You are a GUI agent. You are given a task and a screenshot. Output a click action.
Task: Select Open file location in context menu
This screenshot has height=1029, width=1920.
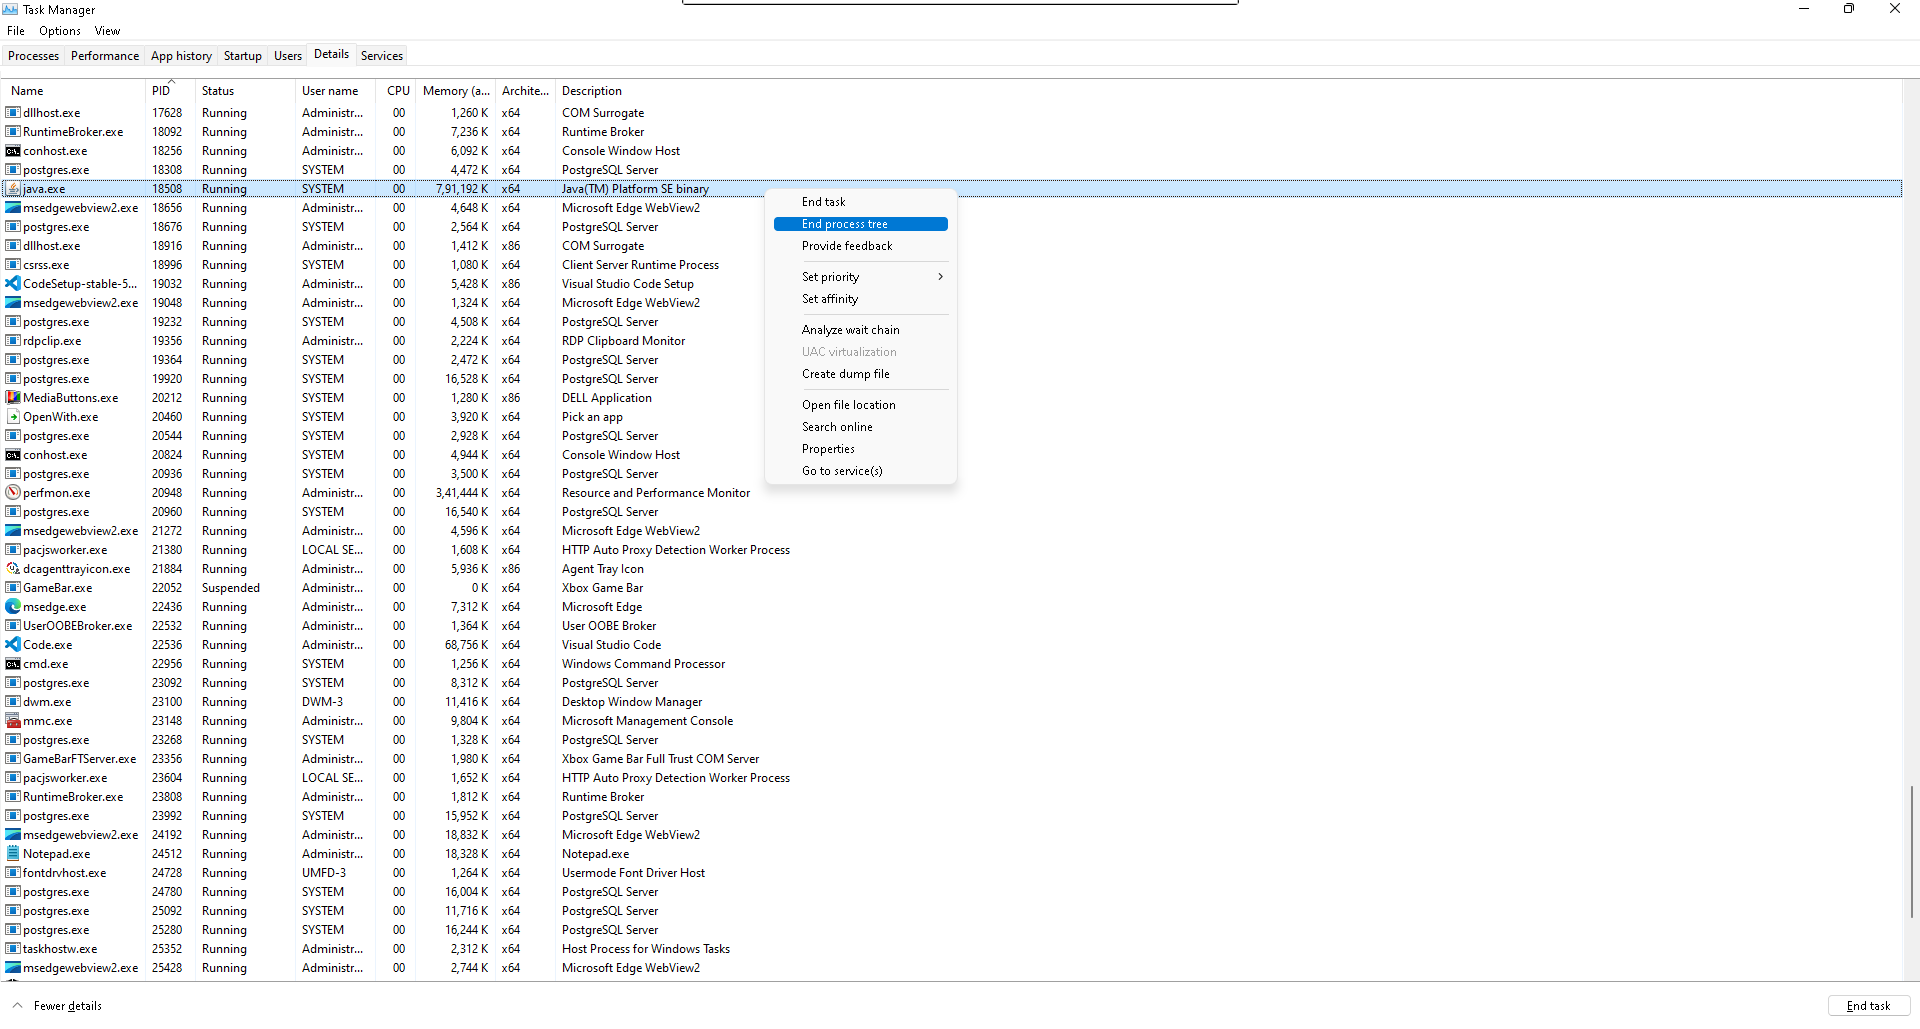[848, 405]
